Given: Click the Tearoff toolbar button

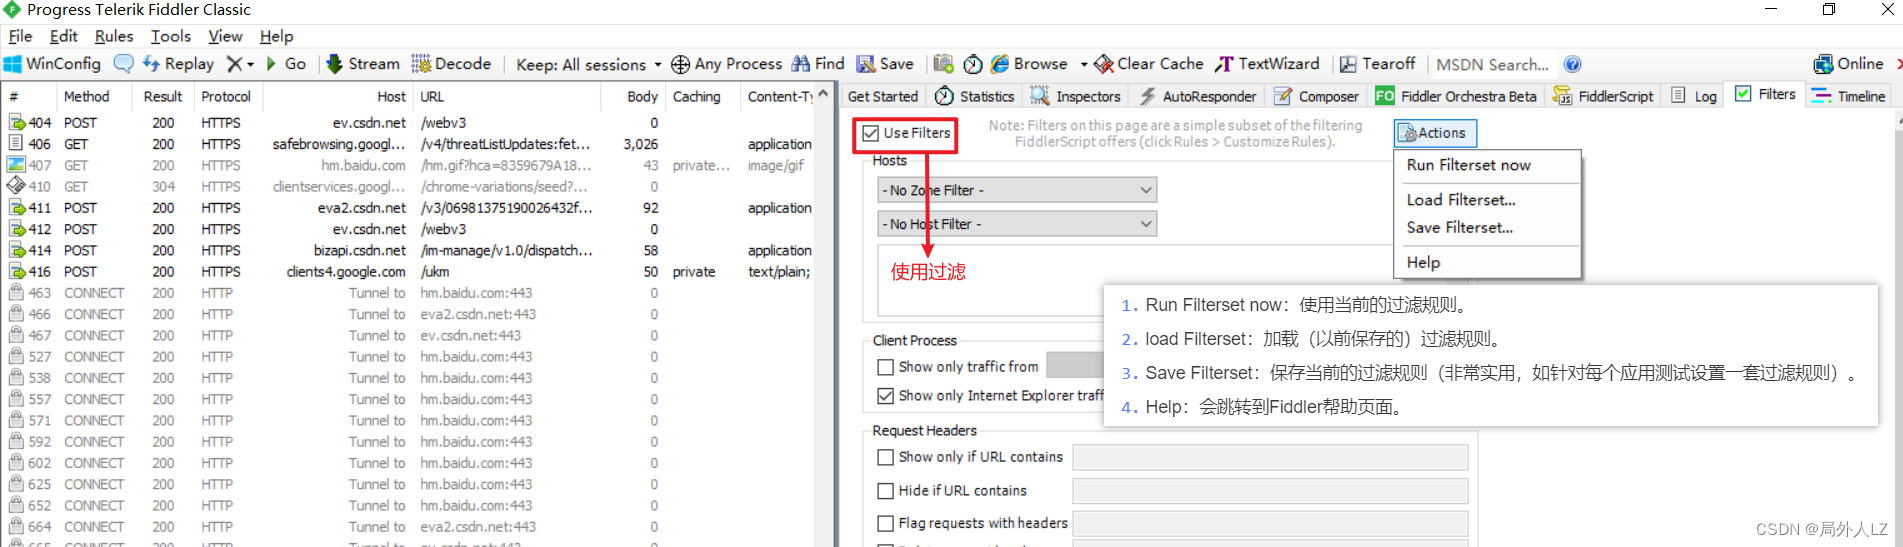Looking at the screenshot, I should 1377,64.
